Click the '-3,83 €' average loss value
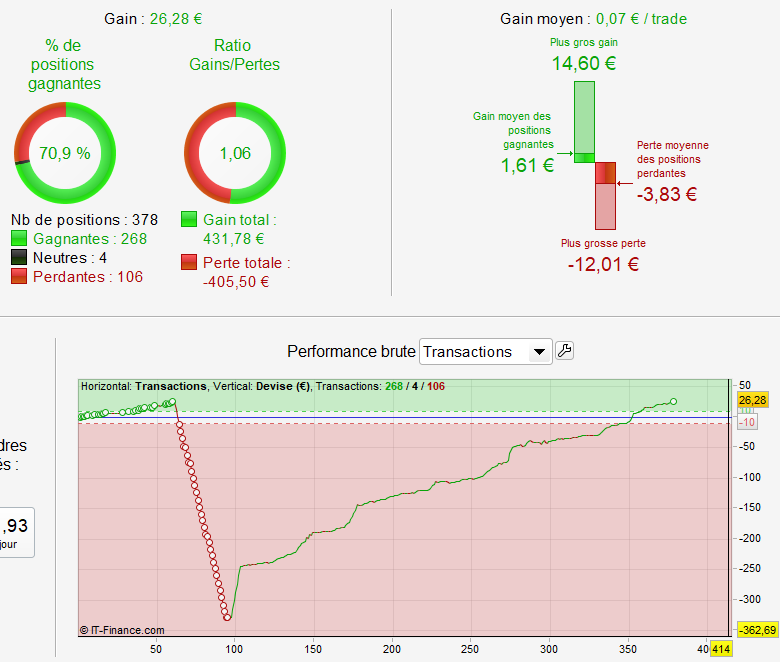The image size is (780, 662). tap(667, 194)
